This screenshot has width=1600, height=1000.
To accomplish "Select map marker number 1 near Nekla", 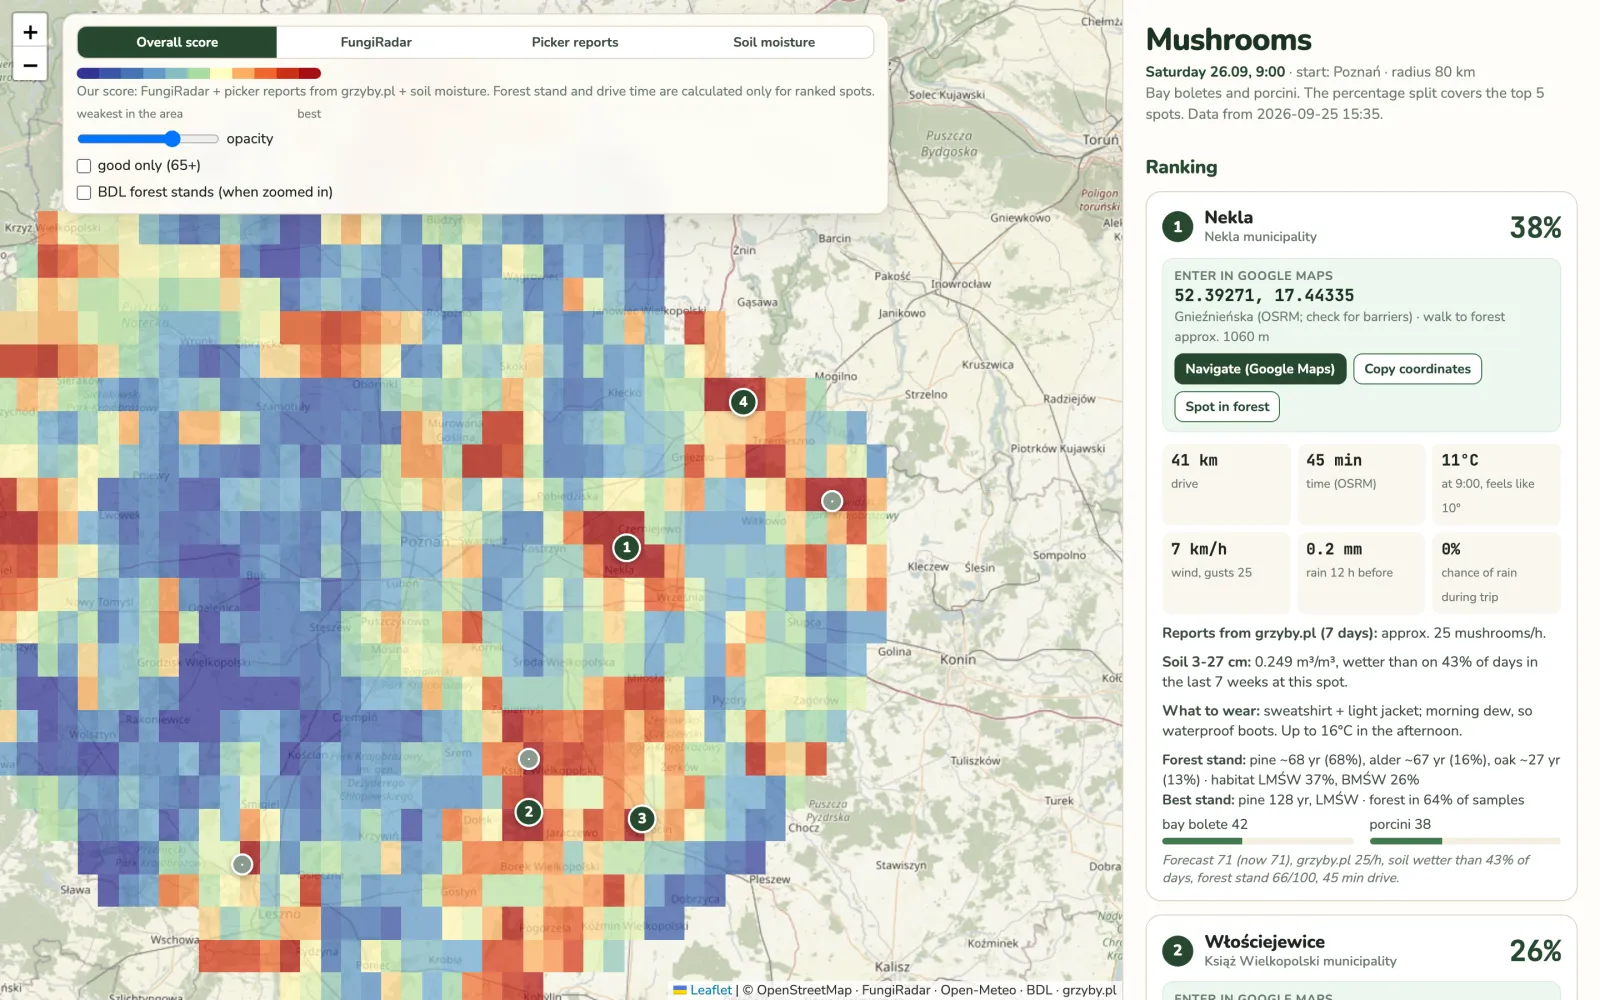I will pyautogui.click(x=627, y=547).
